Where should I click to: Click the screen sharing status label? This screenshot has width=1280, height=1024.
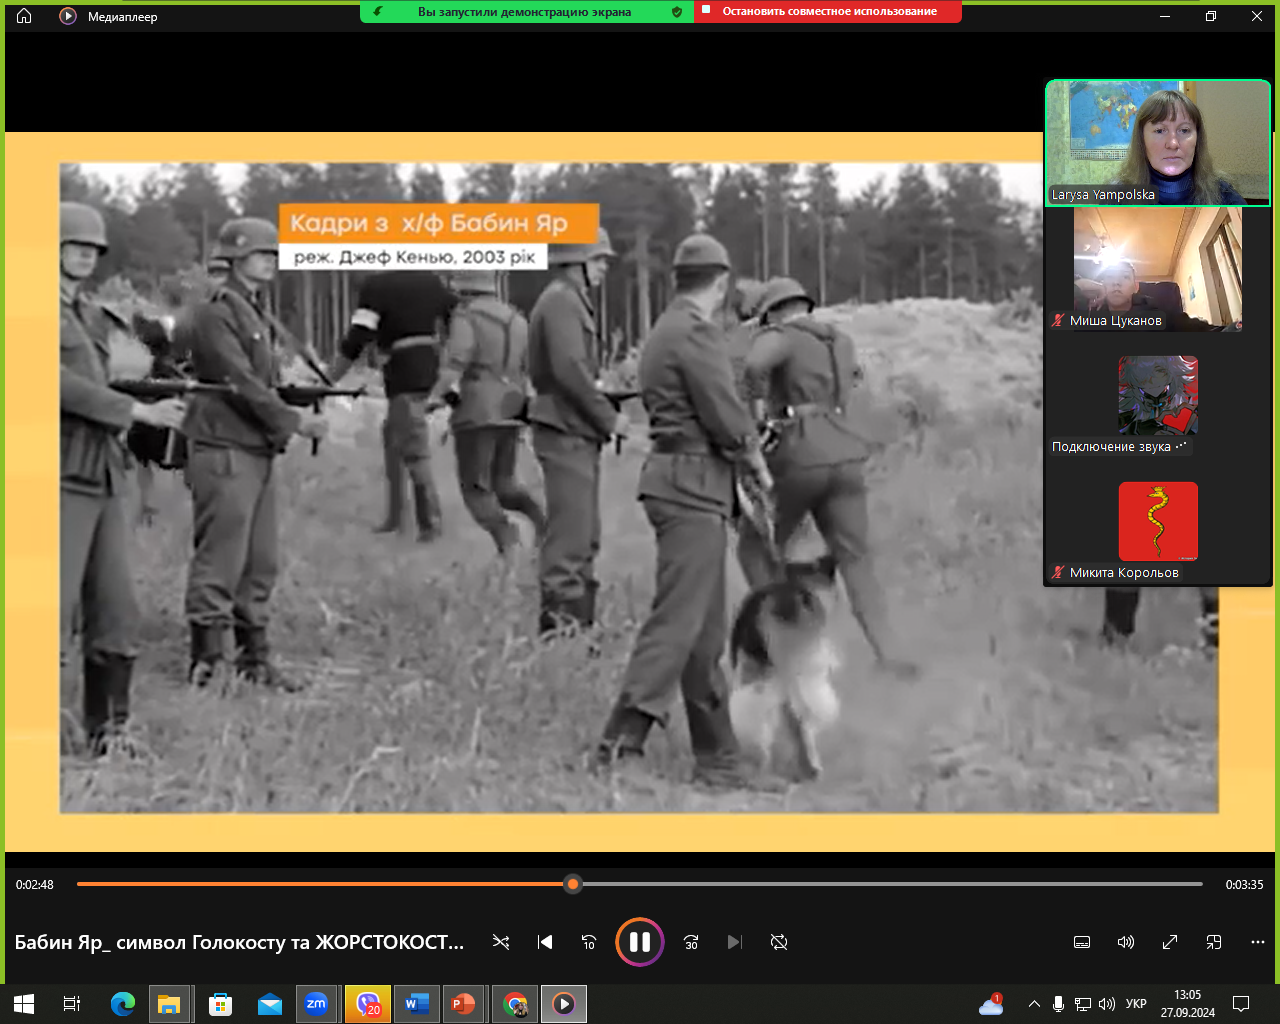click(525, 12)
